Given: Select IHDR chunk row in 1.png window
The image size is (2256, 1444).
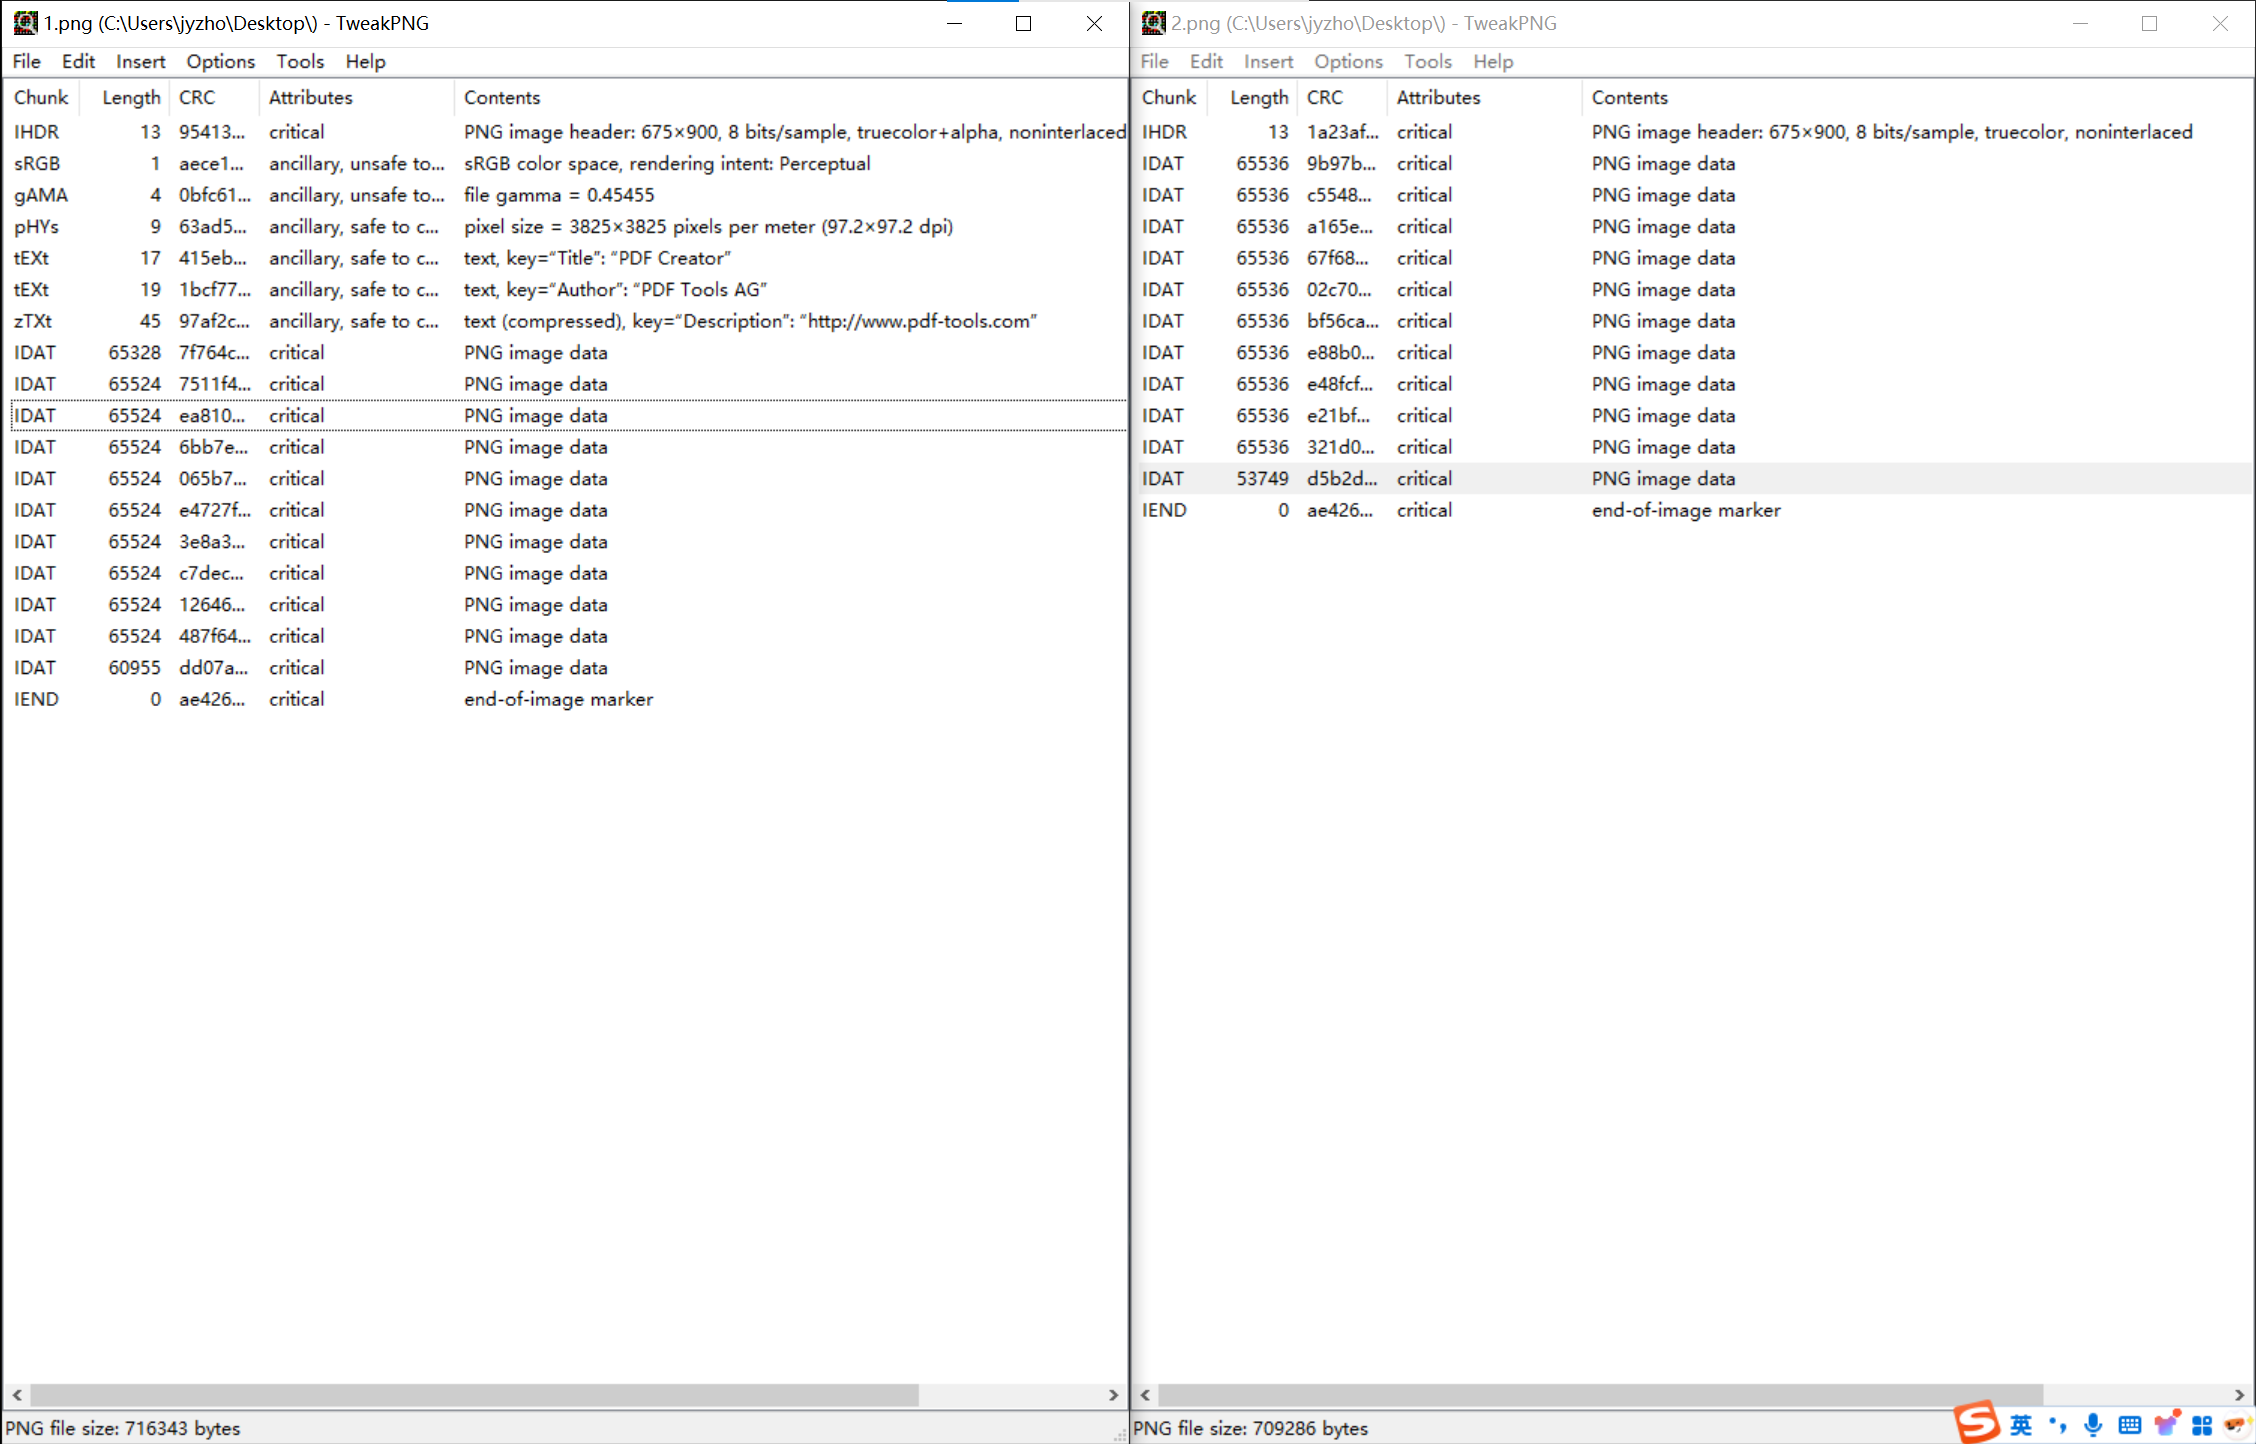Looking at the screenshot, I should pos(568,132).
